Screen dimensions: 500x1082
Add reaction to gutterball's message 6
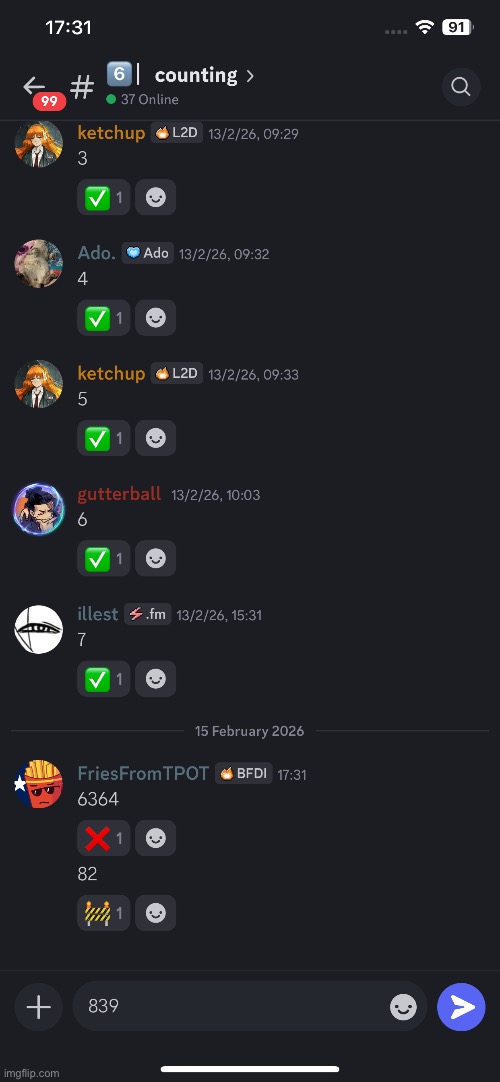coord(156,558)
